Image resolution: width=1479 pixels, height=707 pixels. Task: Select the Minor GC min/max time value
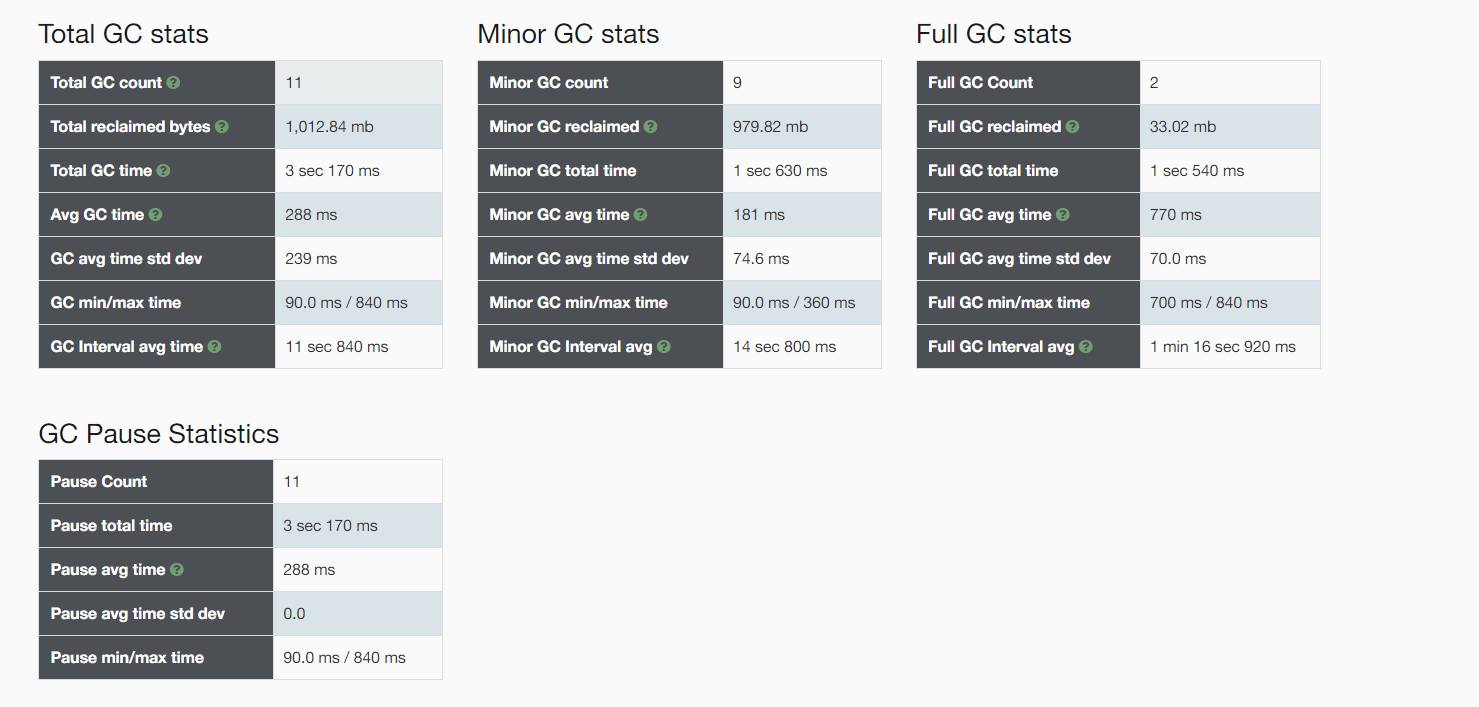794,303
